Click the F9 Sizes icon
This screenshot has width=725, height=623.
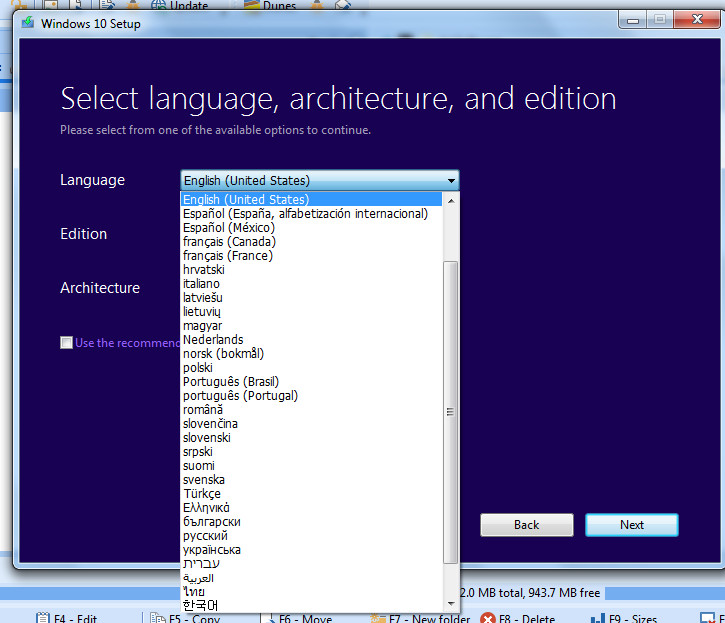pyautogui.click(x=597, y=618)
